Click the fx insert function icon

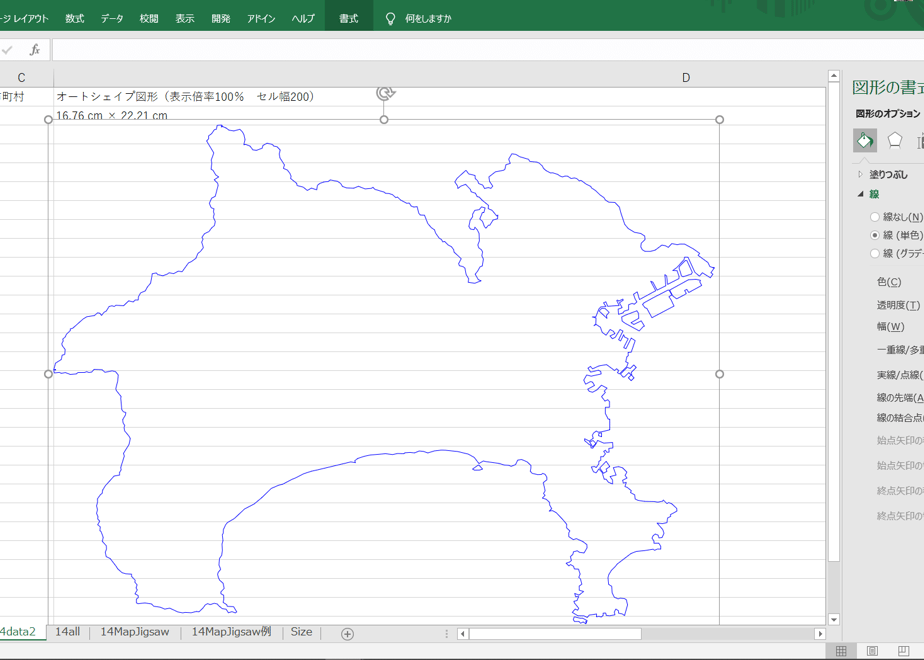click(35, 50)
